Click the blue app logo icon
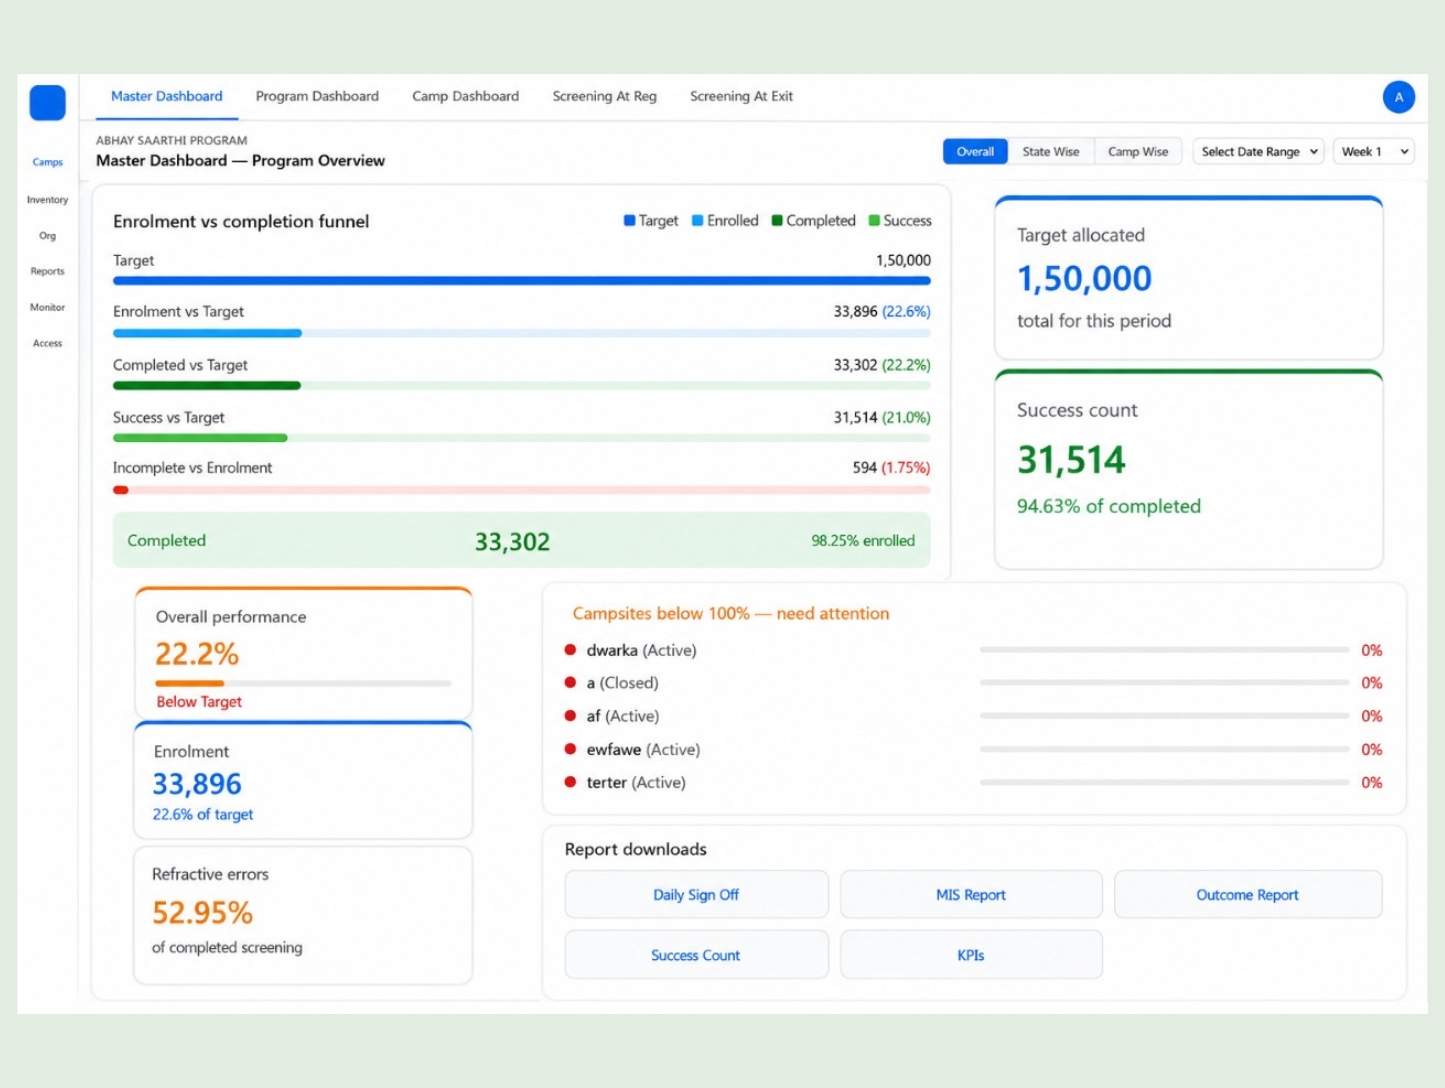1445x1088 pixels. (x=47, y=103)
